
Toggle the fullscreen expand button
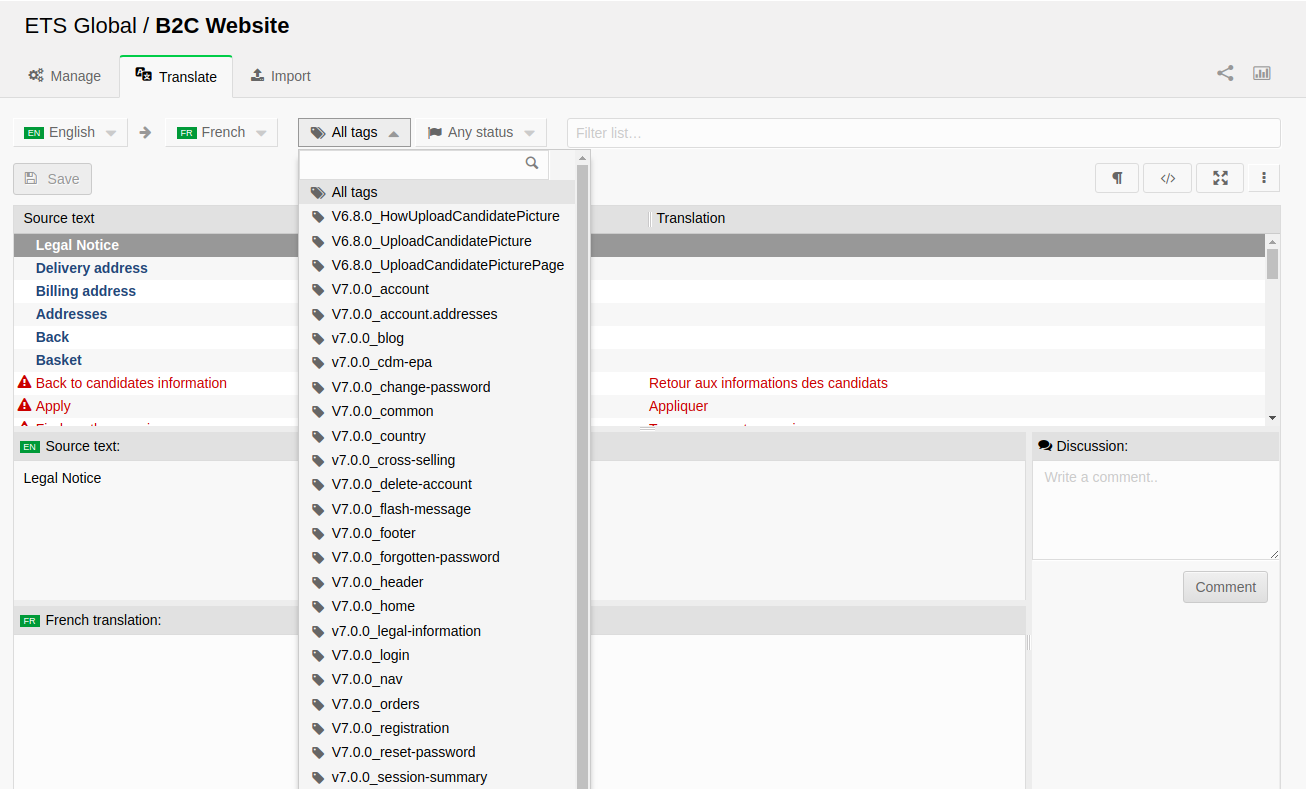(x=1220, y=178)
